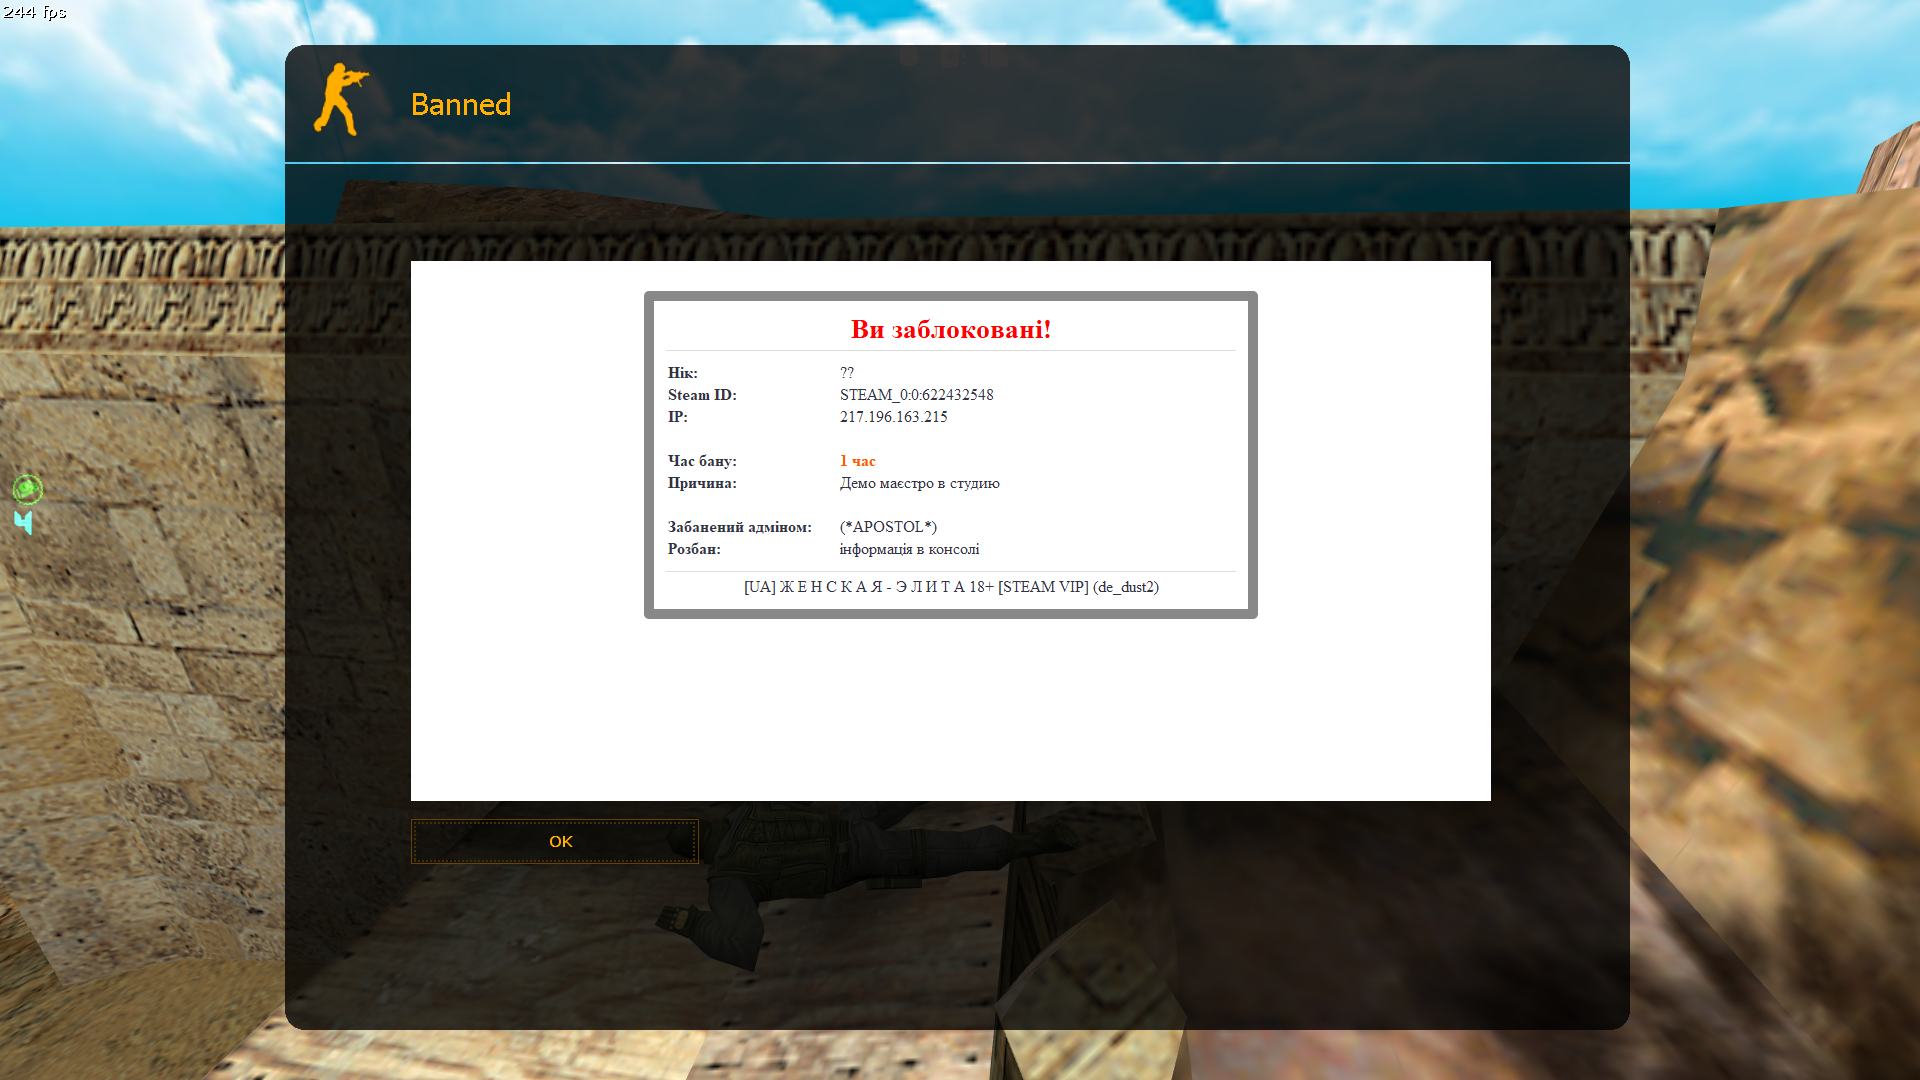Screen dimensions: 1920x1080
Task: Click the IP address 217.196.163.215
Action: point(894,417)
